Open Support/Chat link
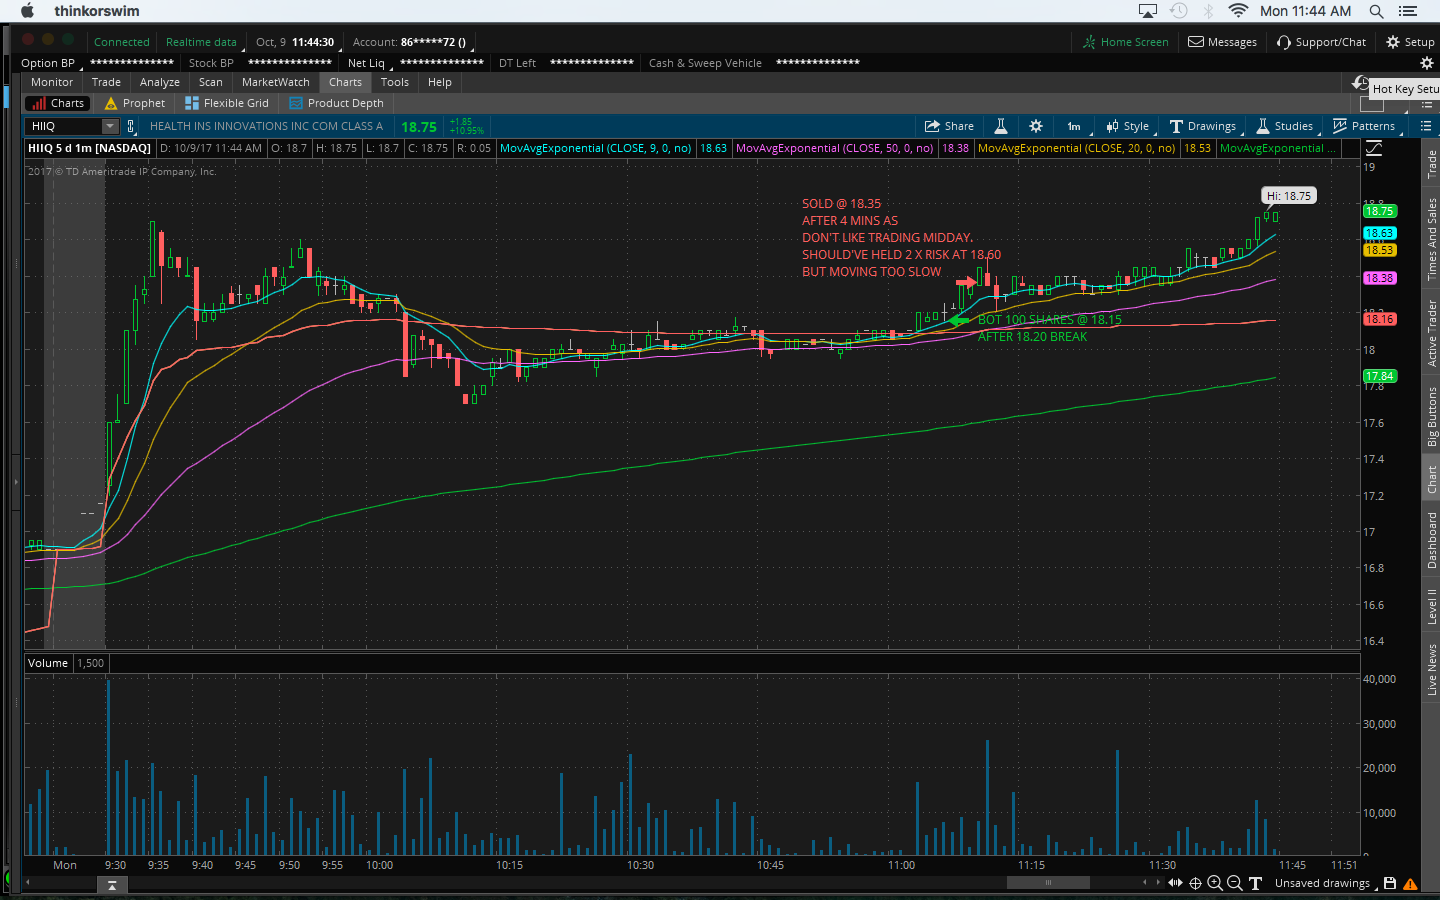 pyautogui.click(x=1321, y=42)
